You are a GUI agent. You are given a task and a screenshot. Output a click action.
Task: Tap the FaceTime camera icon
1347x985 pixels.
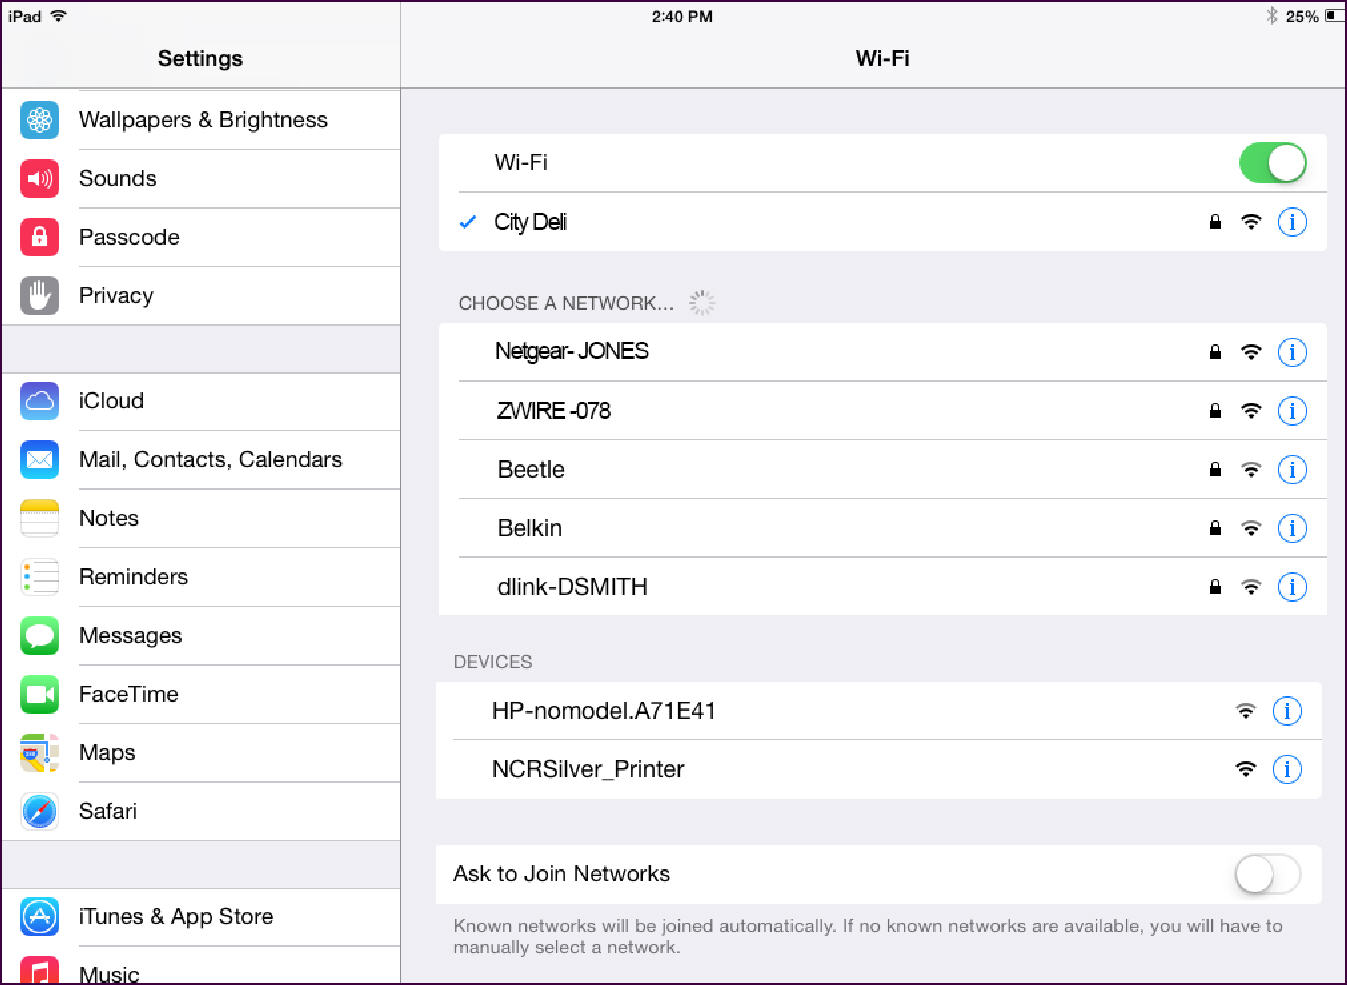click(39, 694)
